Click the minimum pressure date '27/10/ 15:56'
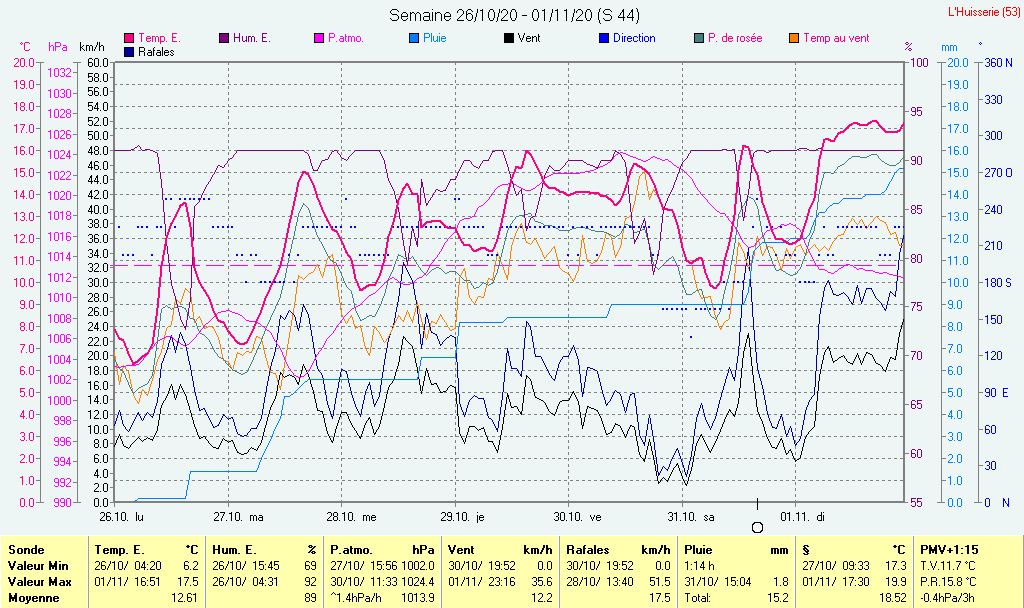Viewport: 1024px width, 608px height. 363,566
